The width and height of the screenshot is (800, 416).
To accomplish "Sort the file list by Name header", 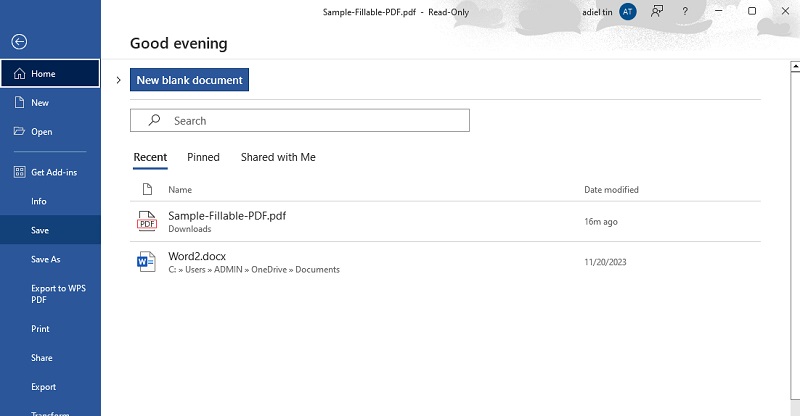I will coord(180,189).
